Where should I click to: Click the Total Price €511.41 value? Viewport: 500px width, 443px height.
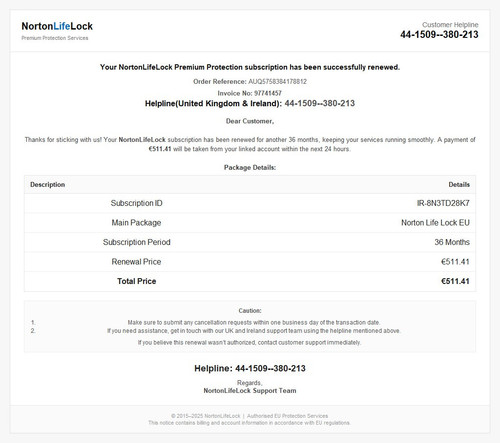click(455, 281)
